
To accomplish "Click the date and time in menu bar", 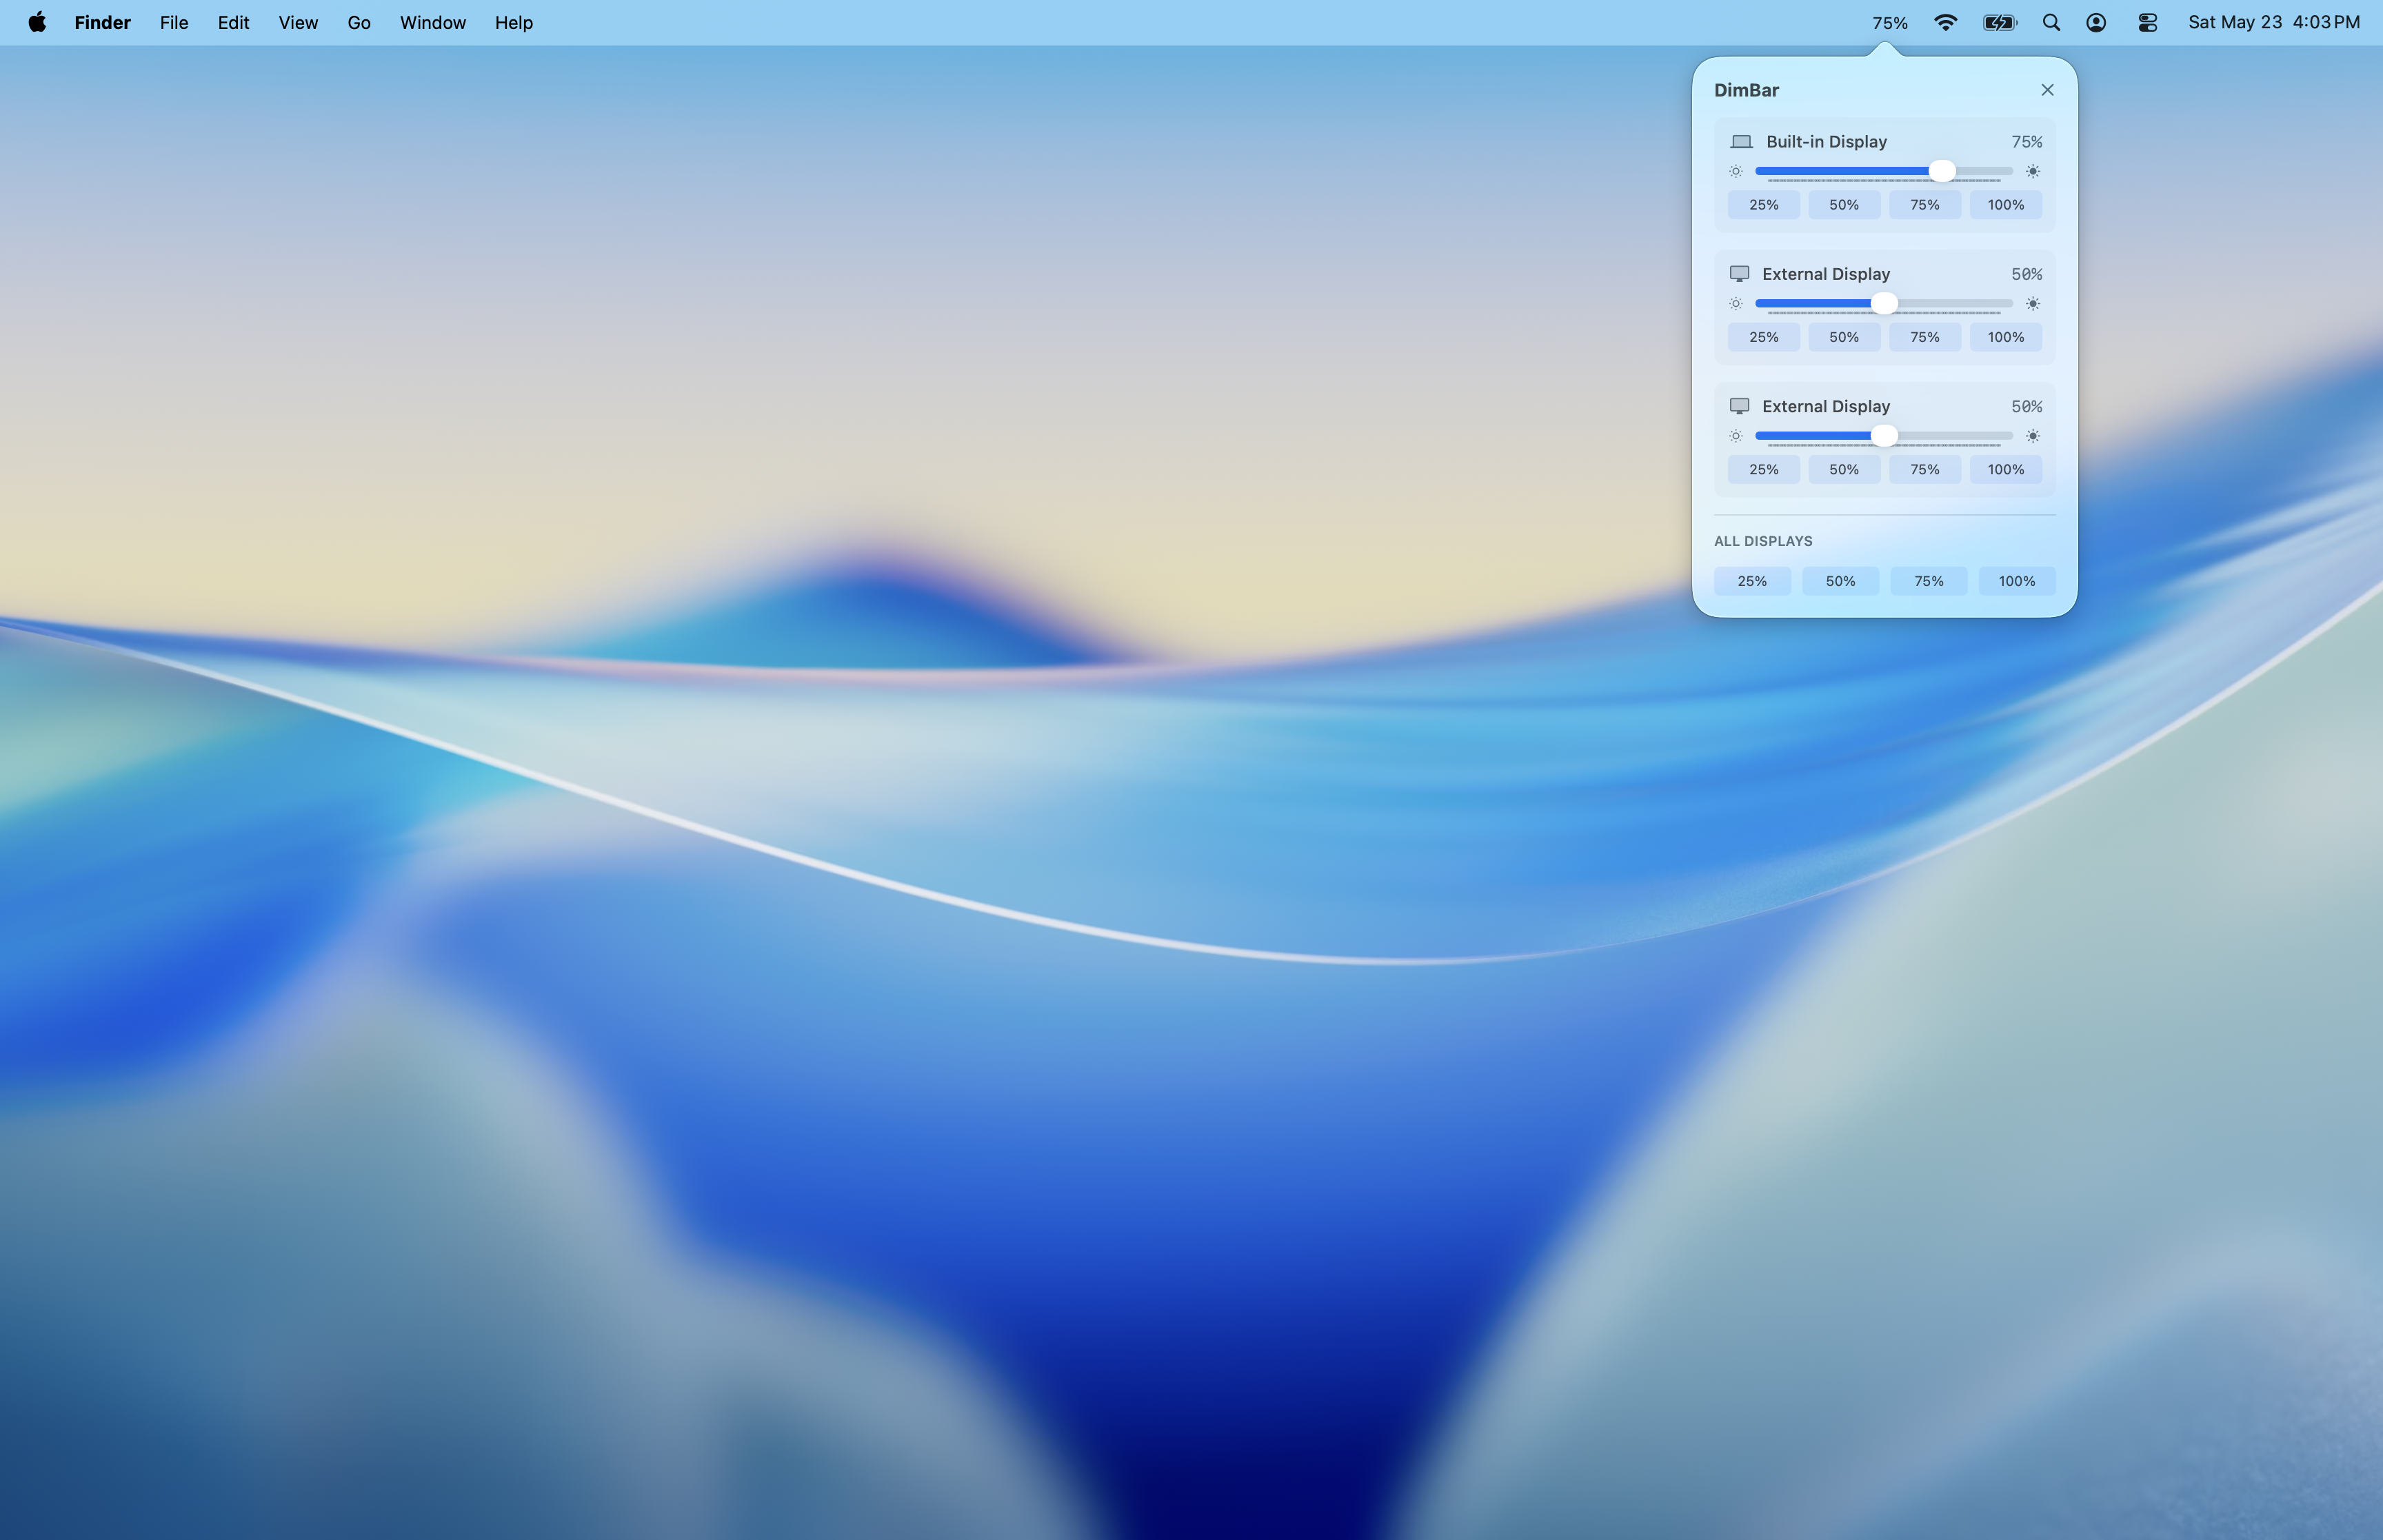I will [2273, 22].
